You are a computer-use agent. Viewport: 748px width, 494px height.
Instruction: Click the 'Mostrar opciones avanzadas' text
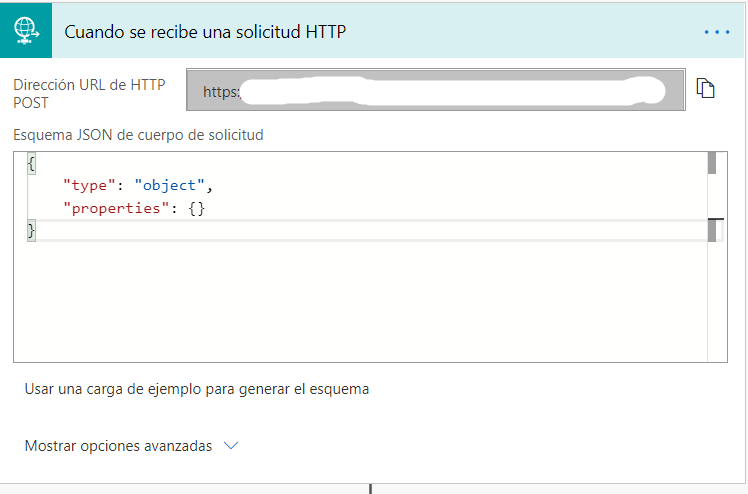tap(118, 446)
